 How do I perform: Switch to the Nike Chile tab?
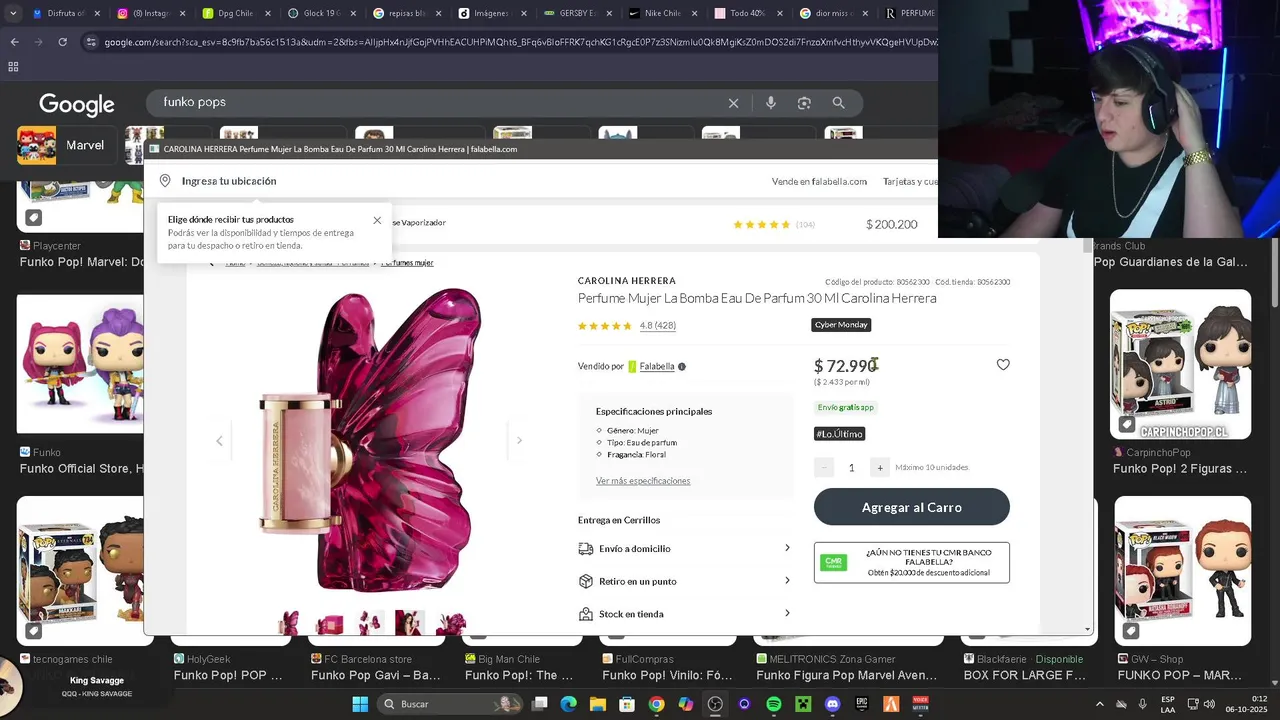click(x=661, y=14)
